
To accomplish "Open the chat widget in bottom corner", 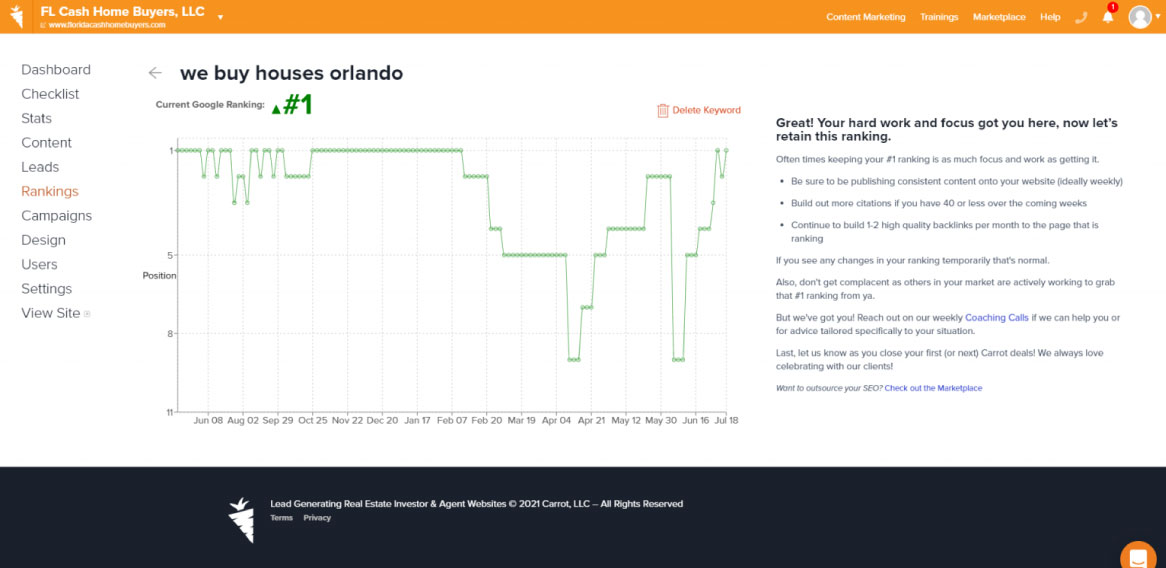I will pyautogui.click(x=1138, y=556).
